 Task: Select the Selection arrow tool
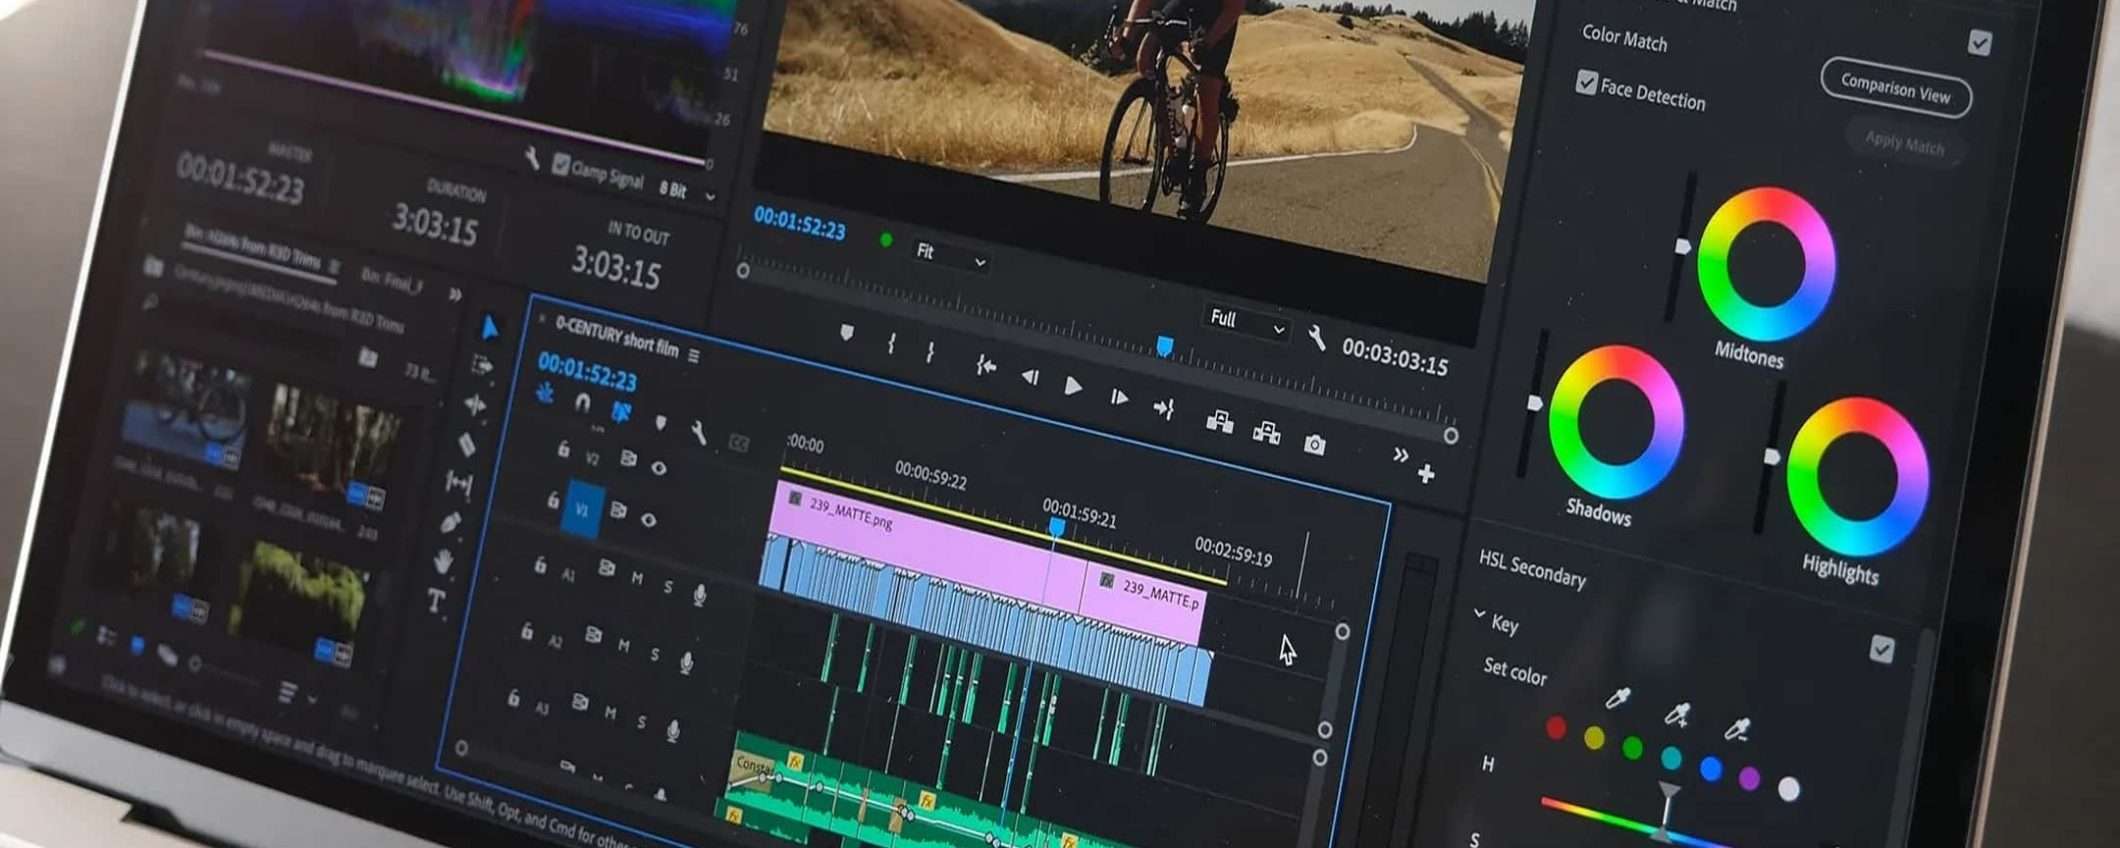coord(490,327)
